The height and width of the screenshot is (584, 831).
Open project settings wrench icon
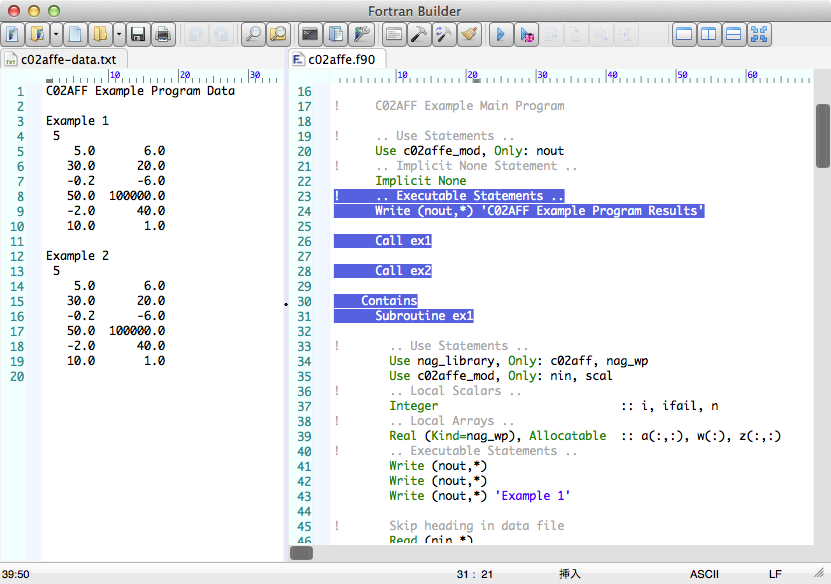[x=361, y=35]
